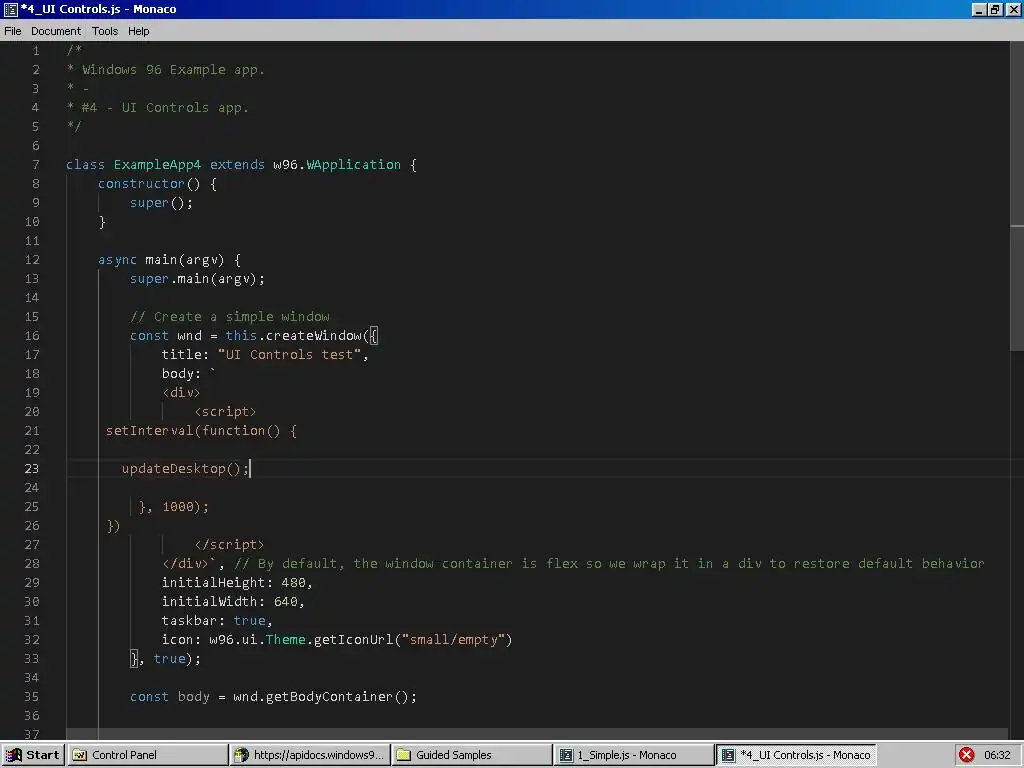The height and width of the screenshot is (768, 1024).
Task: Click on 'setInterval' on line 21
Action: point(150,431)
